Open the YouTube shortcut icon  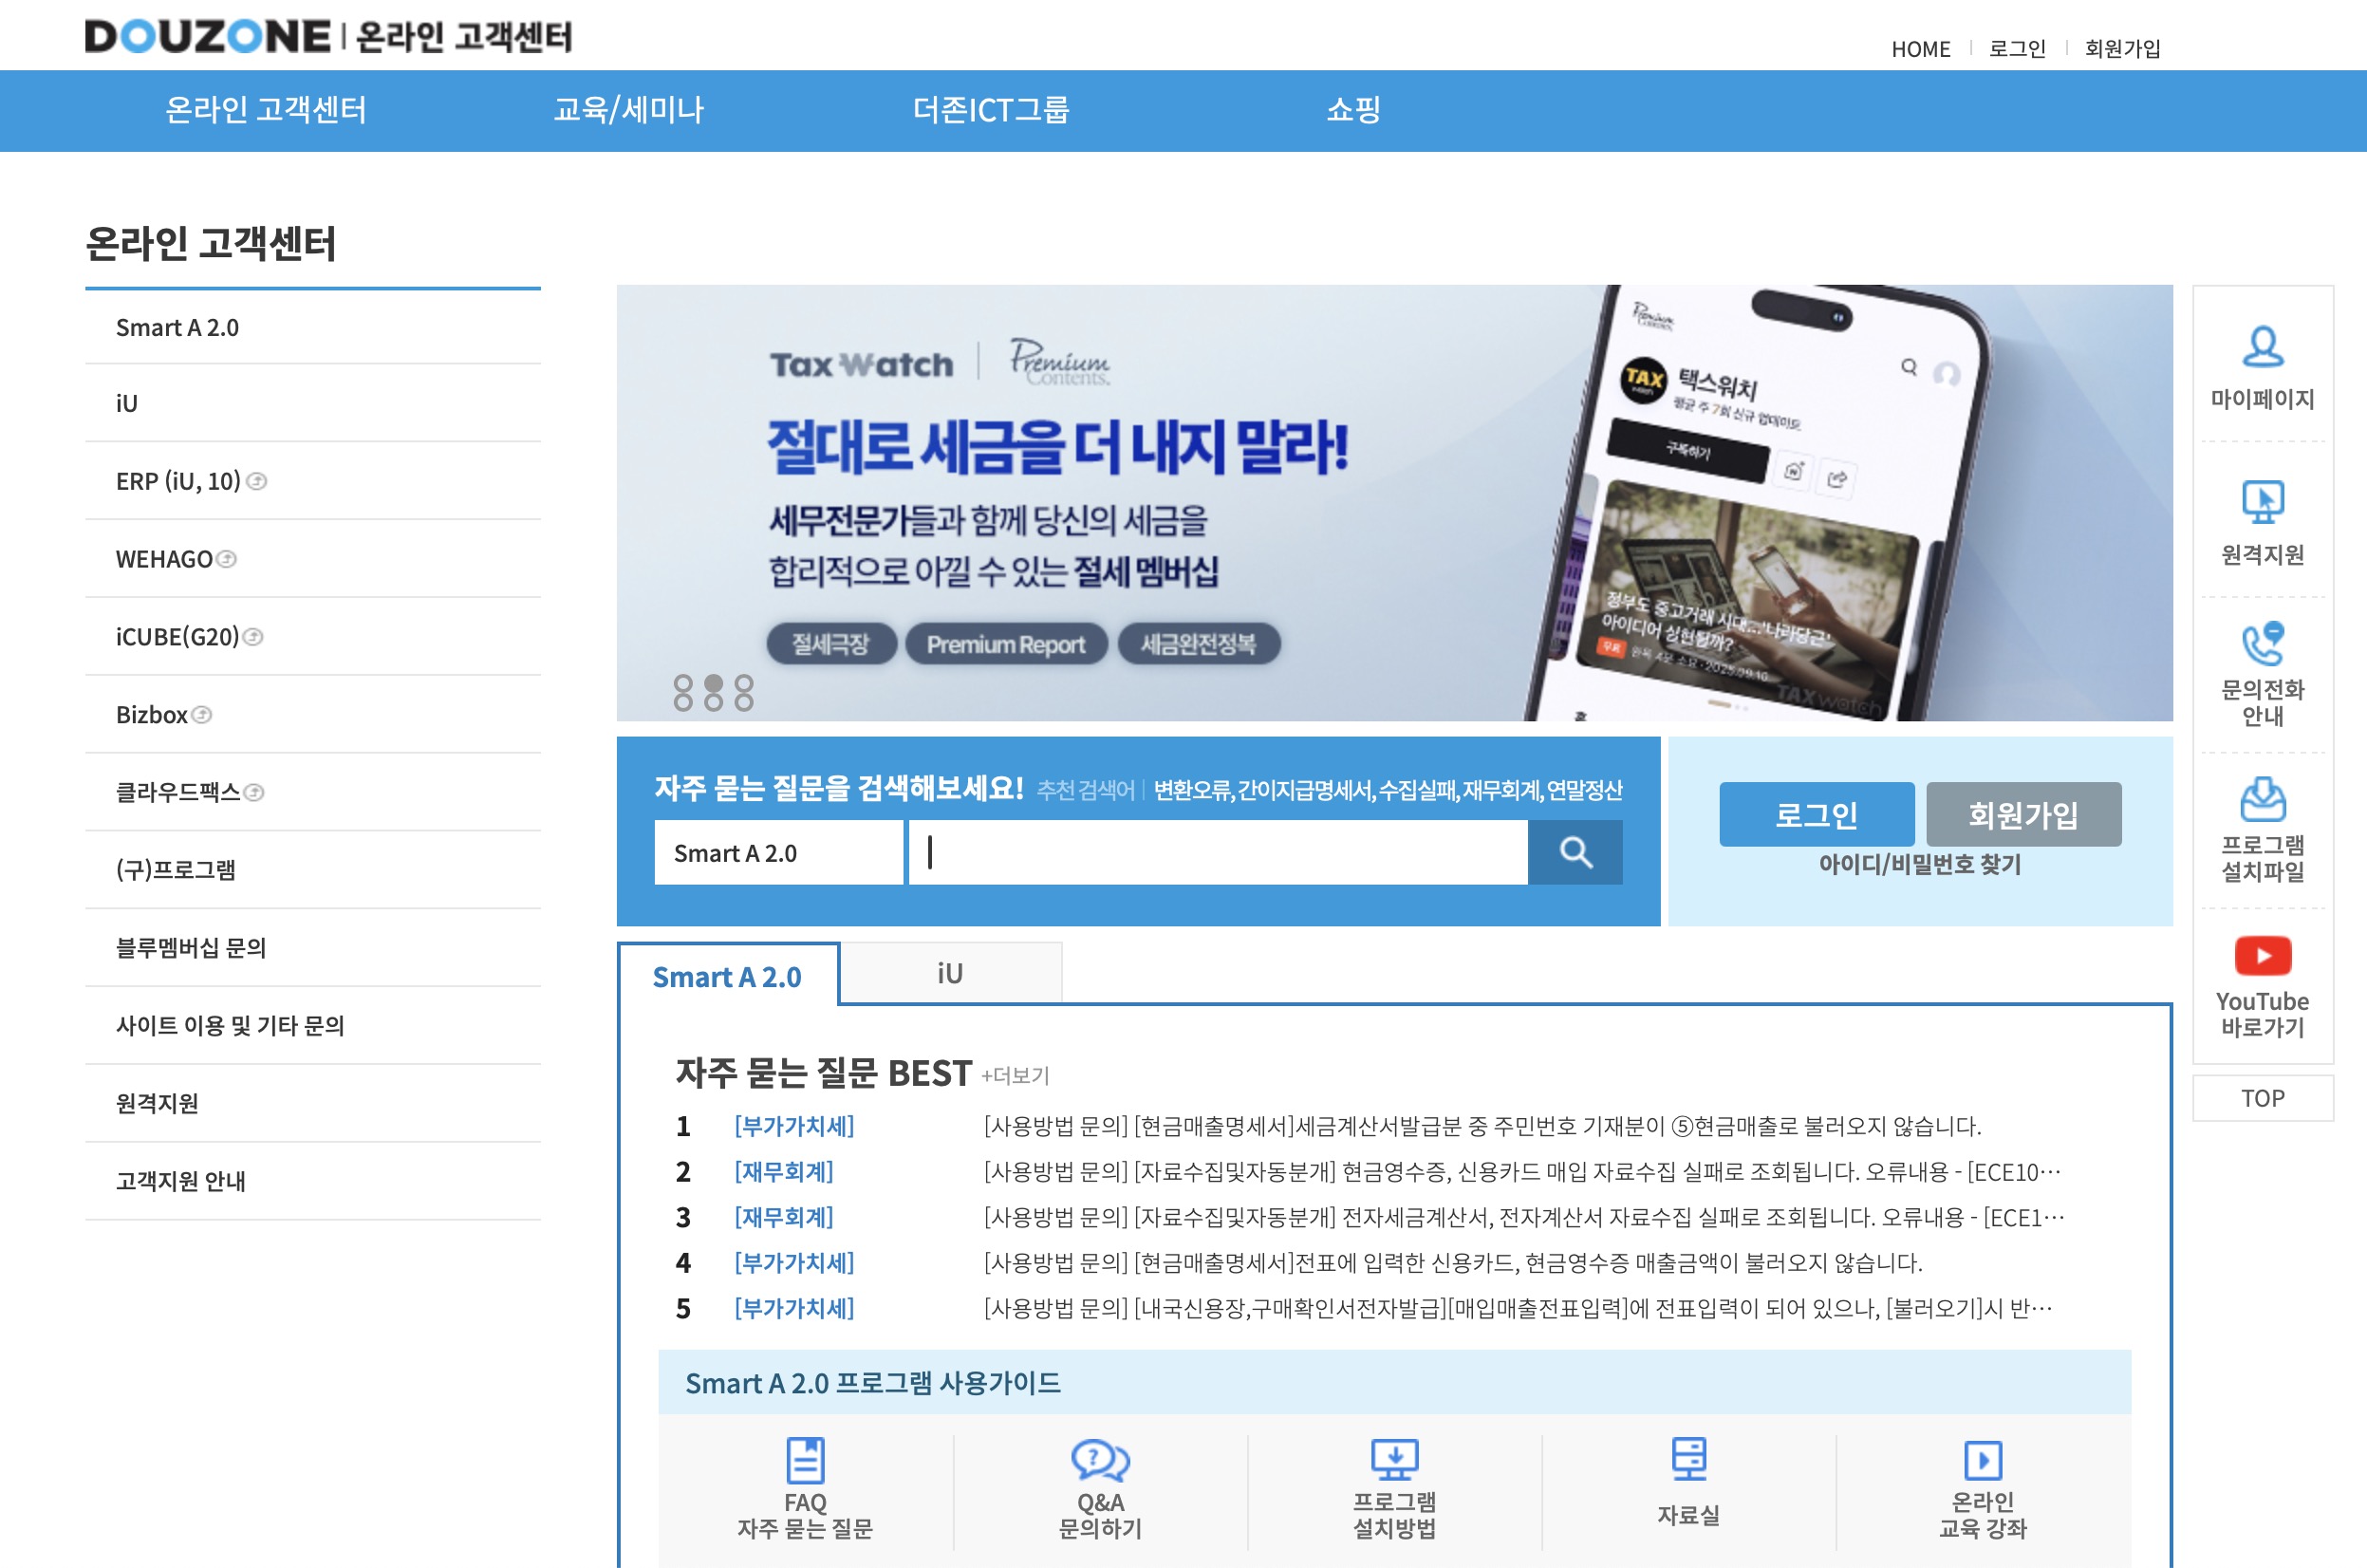(x=2262, y=956)
